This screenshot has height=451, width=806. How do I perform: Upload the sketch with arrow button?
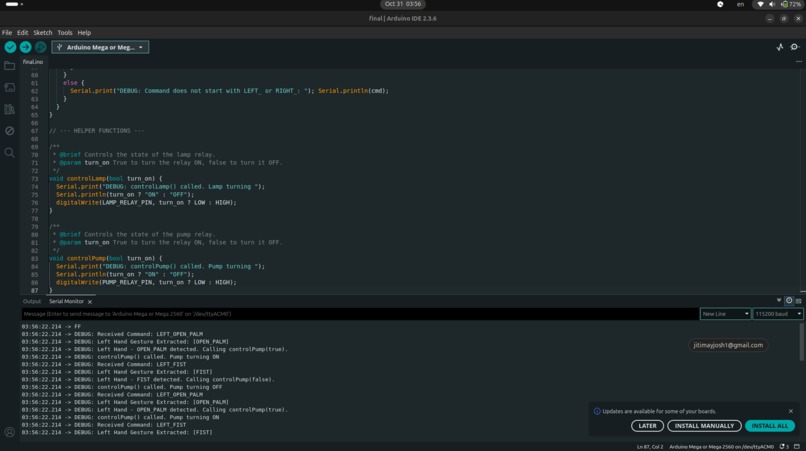coord(25,47)
